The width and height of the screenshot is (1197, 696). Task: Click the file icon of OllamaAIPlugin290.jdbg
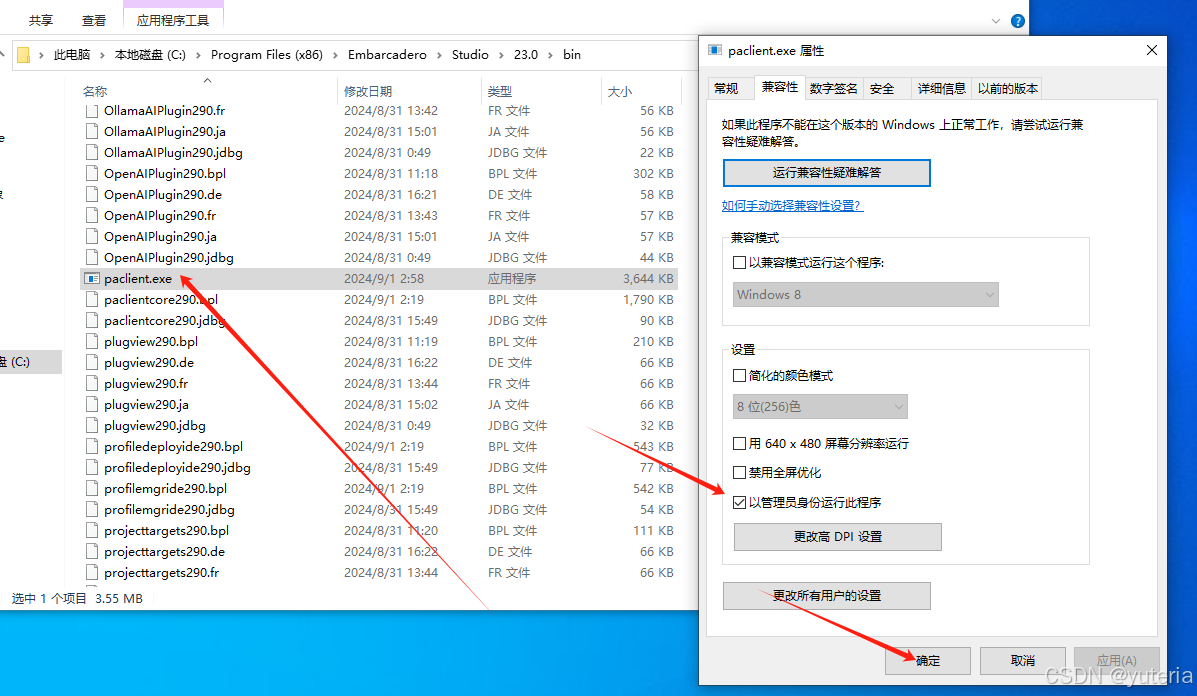coord(92,153)
